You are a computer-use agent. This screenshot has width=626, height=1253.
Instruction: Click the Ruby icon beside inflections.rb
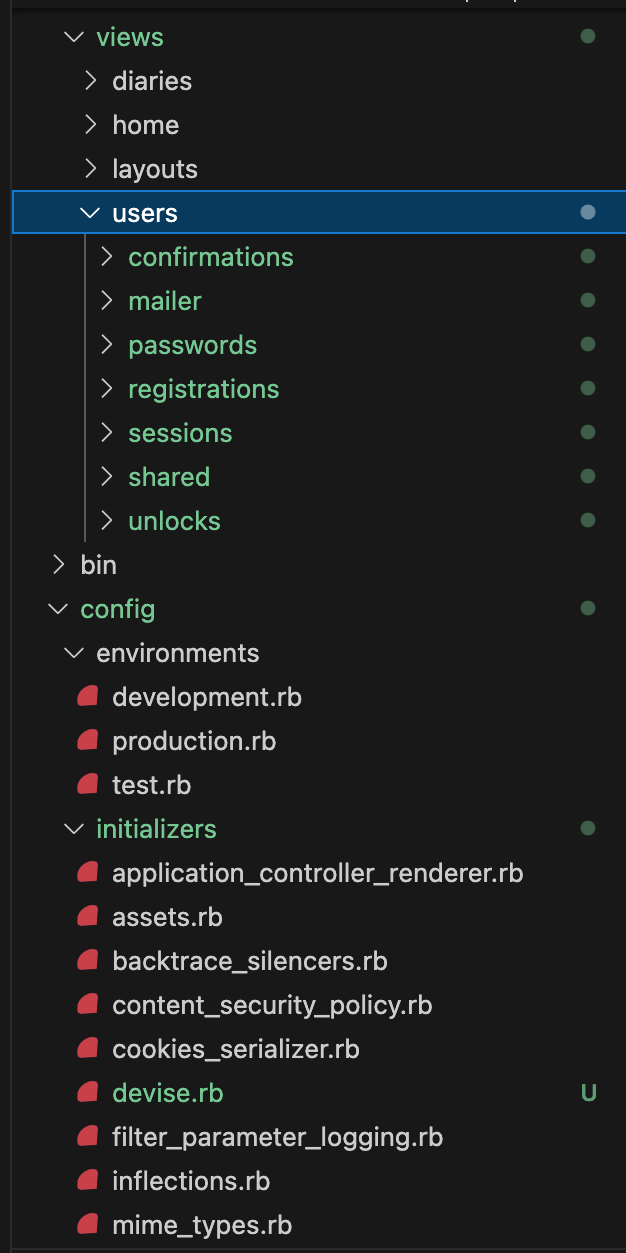[x=87, y=1180]
